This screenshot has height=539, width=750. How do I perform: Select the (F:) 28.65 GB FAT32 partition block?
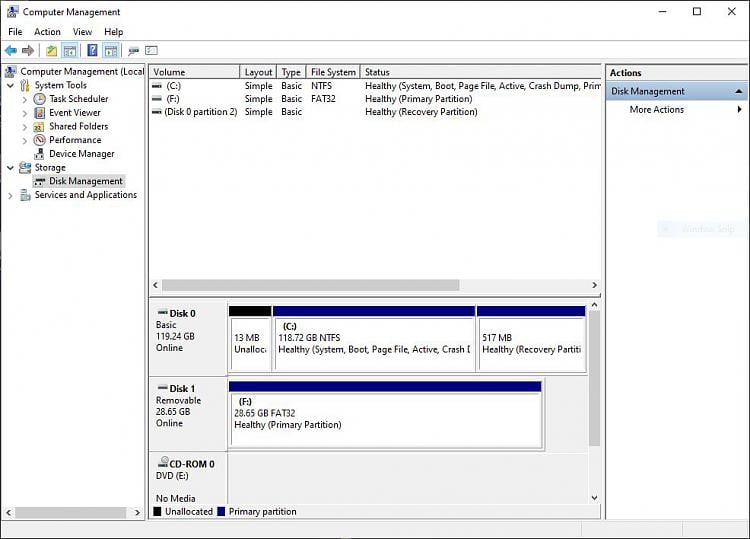point(385,415)
